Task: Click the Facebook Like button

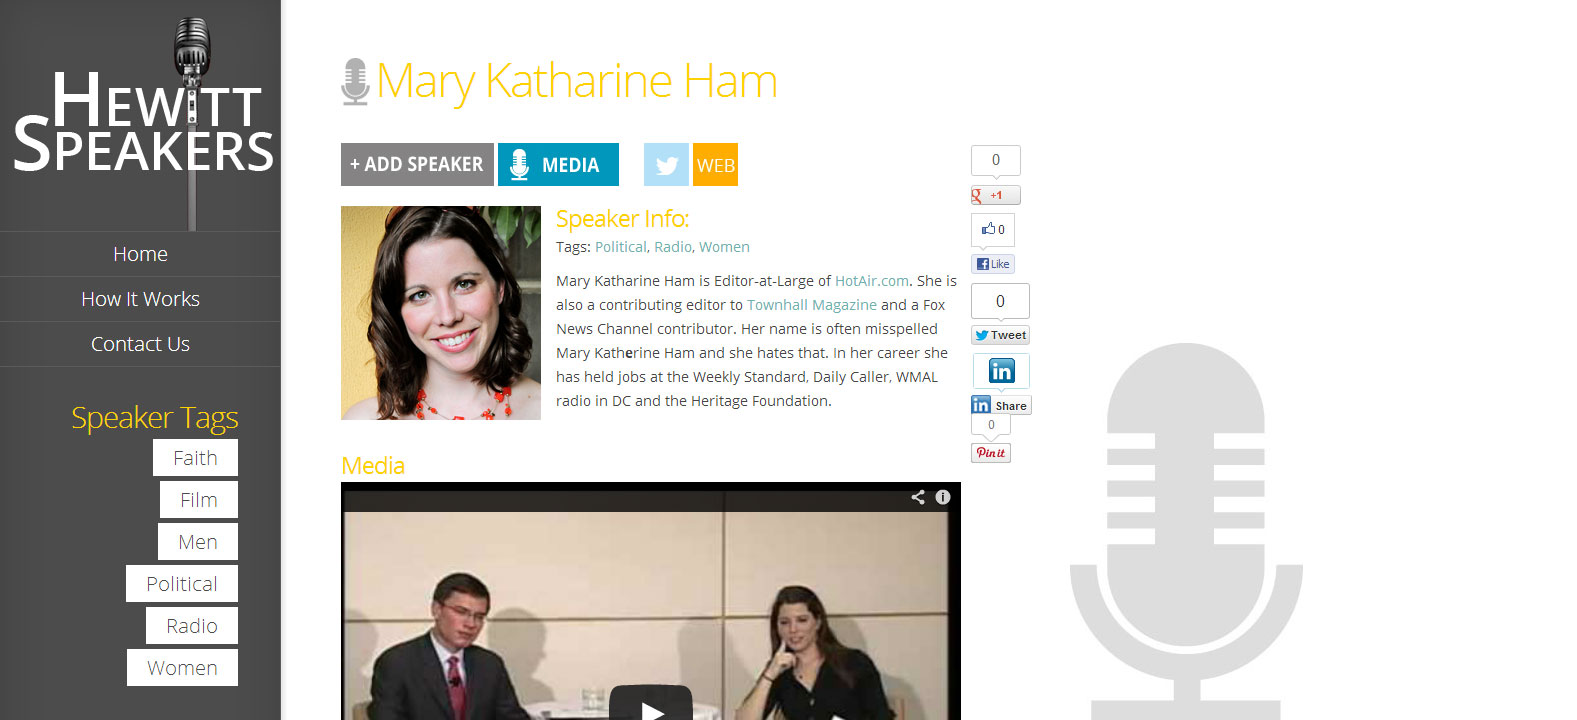Action: 993,264
